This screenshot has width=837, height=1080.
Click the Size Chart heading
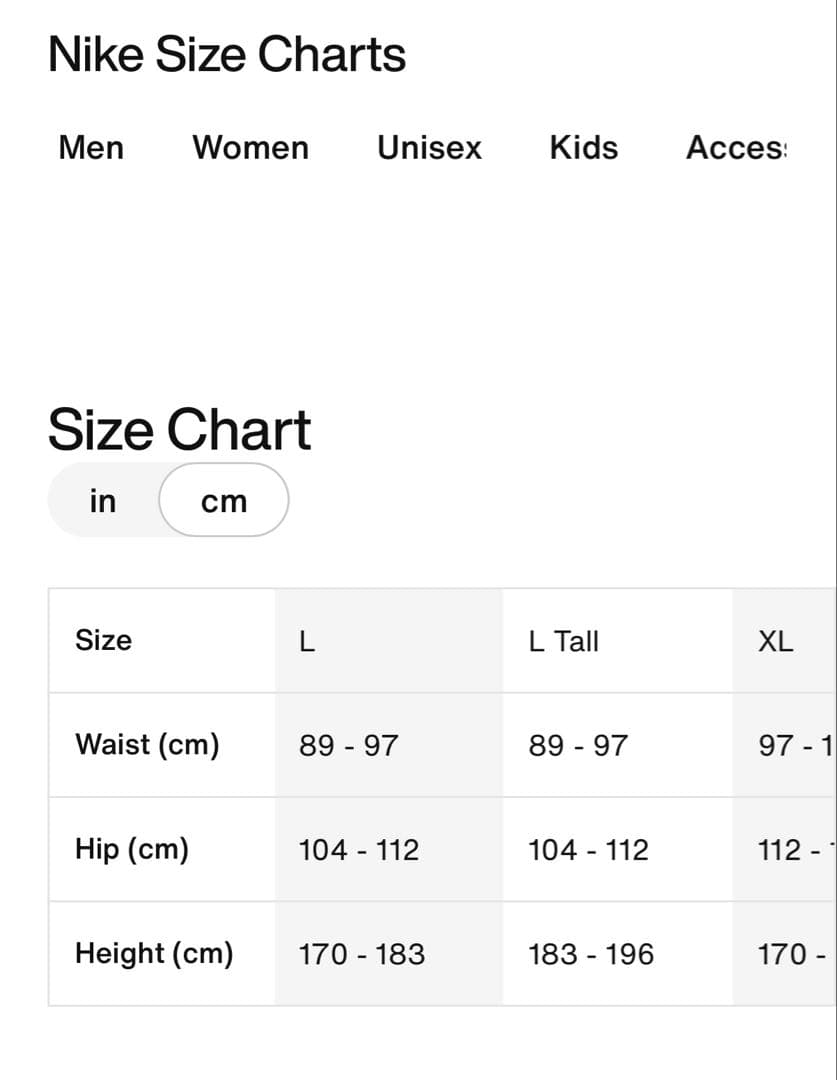179,429
